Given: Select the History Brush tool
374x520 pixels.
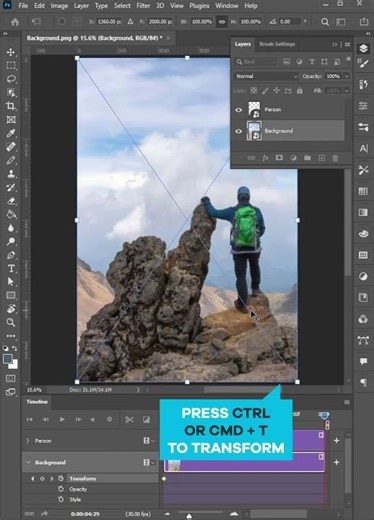Looking at the screenshot, I should point(11,187).
